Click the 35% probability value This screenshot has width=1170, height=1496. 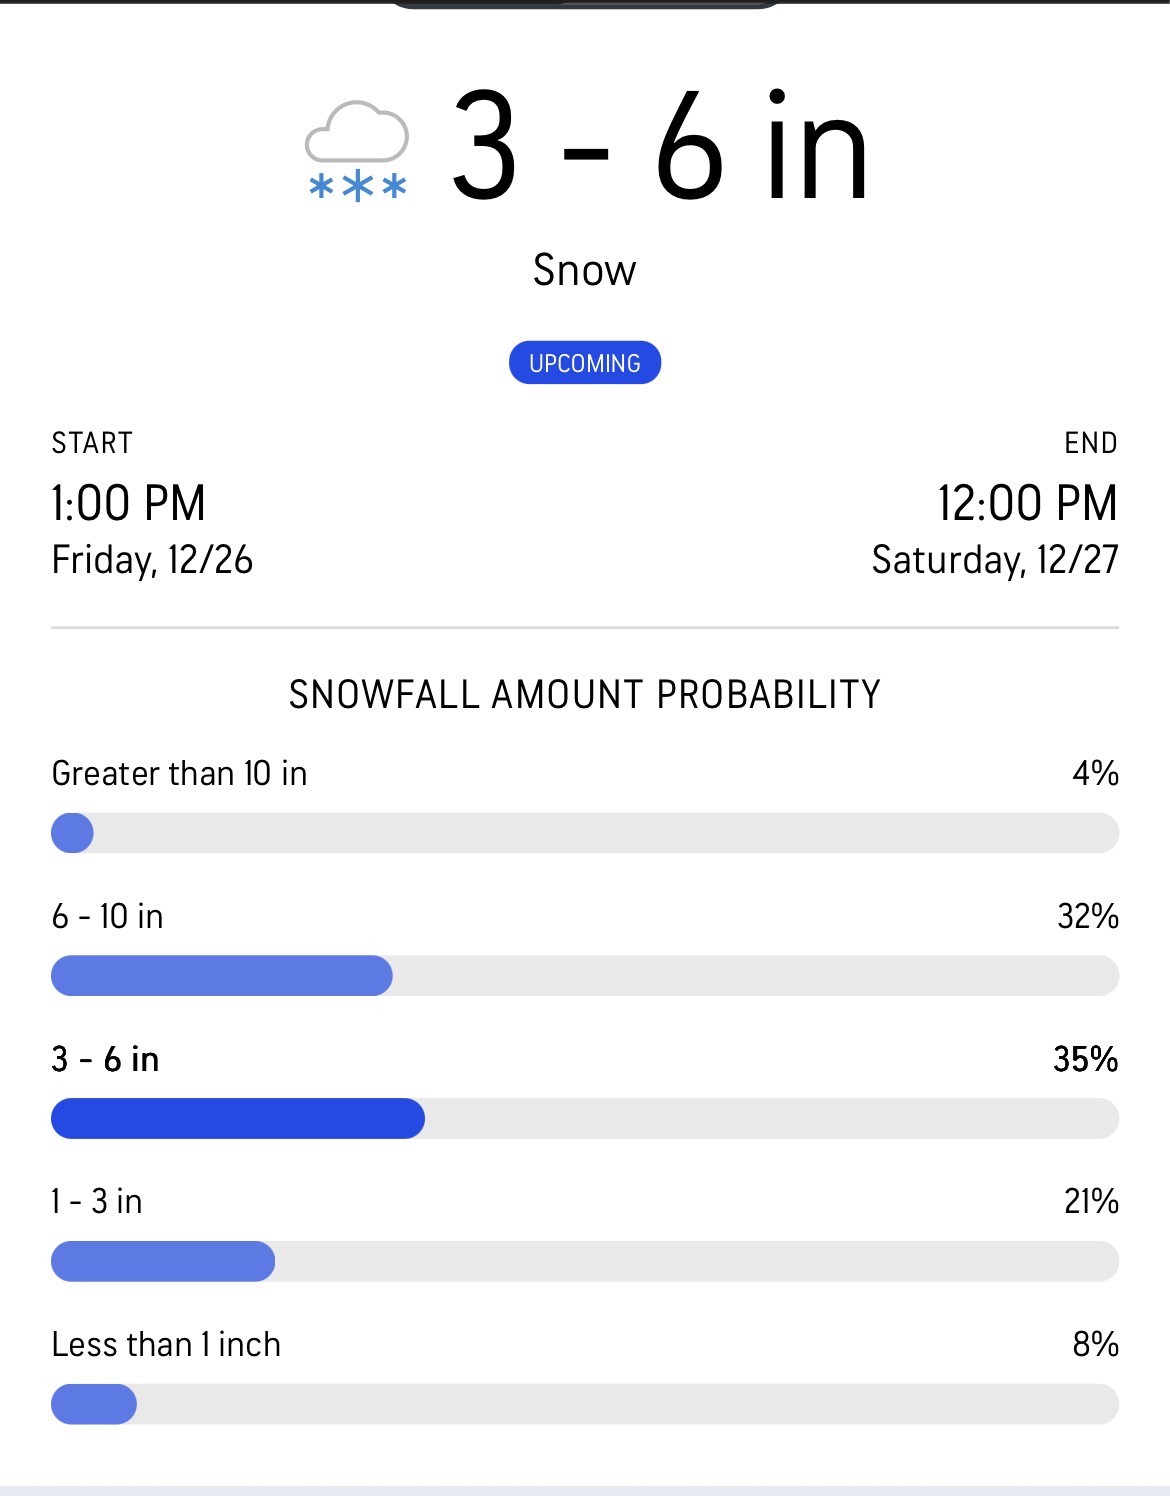click(1085, 1060)
